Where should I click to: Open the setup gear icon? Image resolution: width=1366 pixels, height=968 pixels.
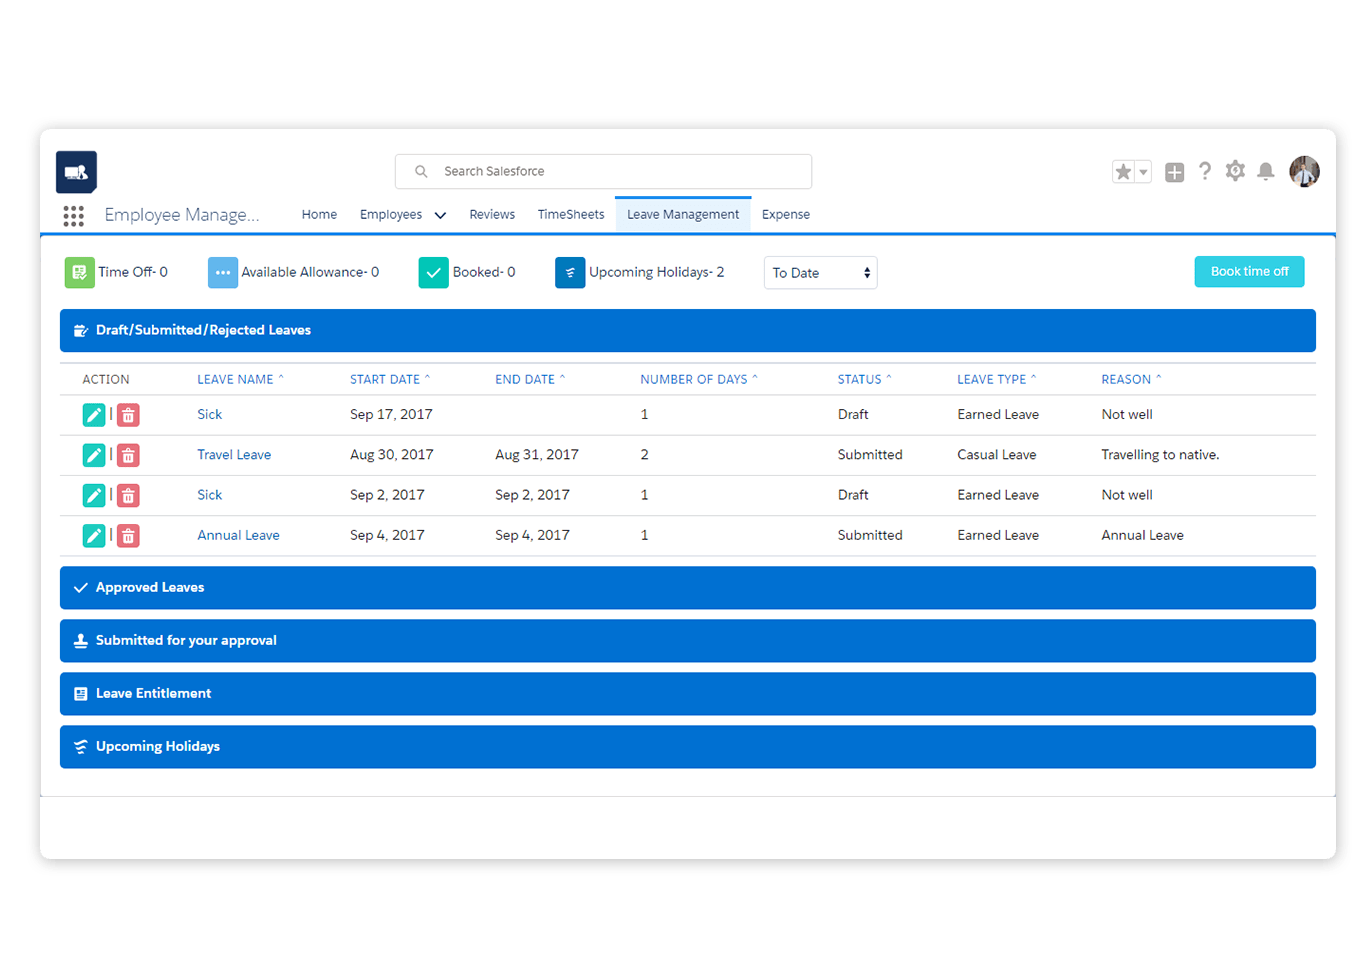tap(1235, 171)
